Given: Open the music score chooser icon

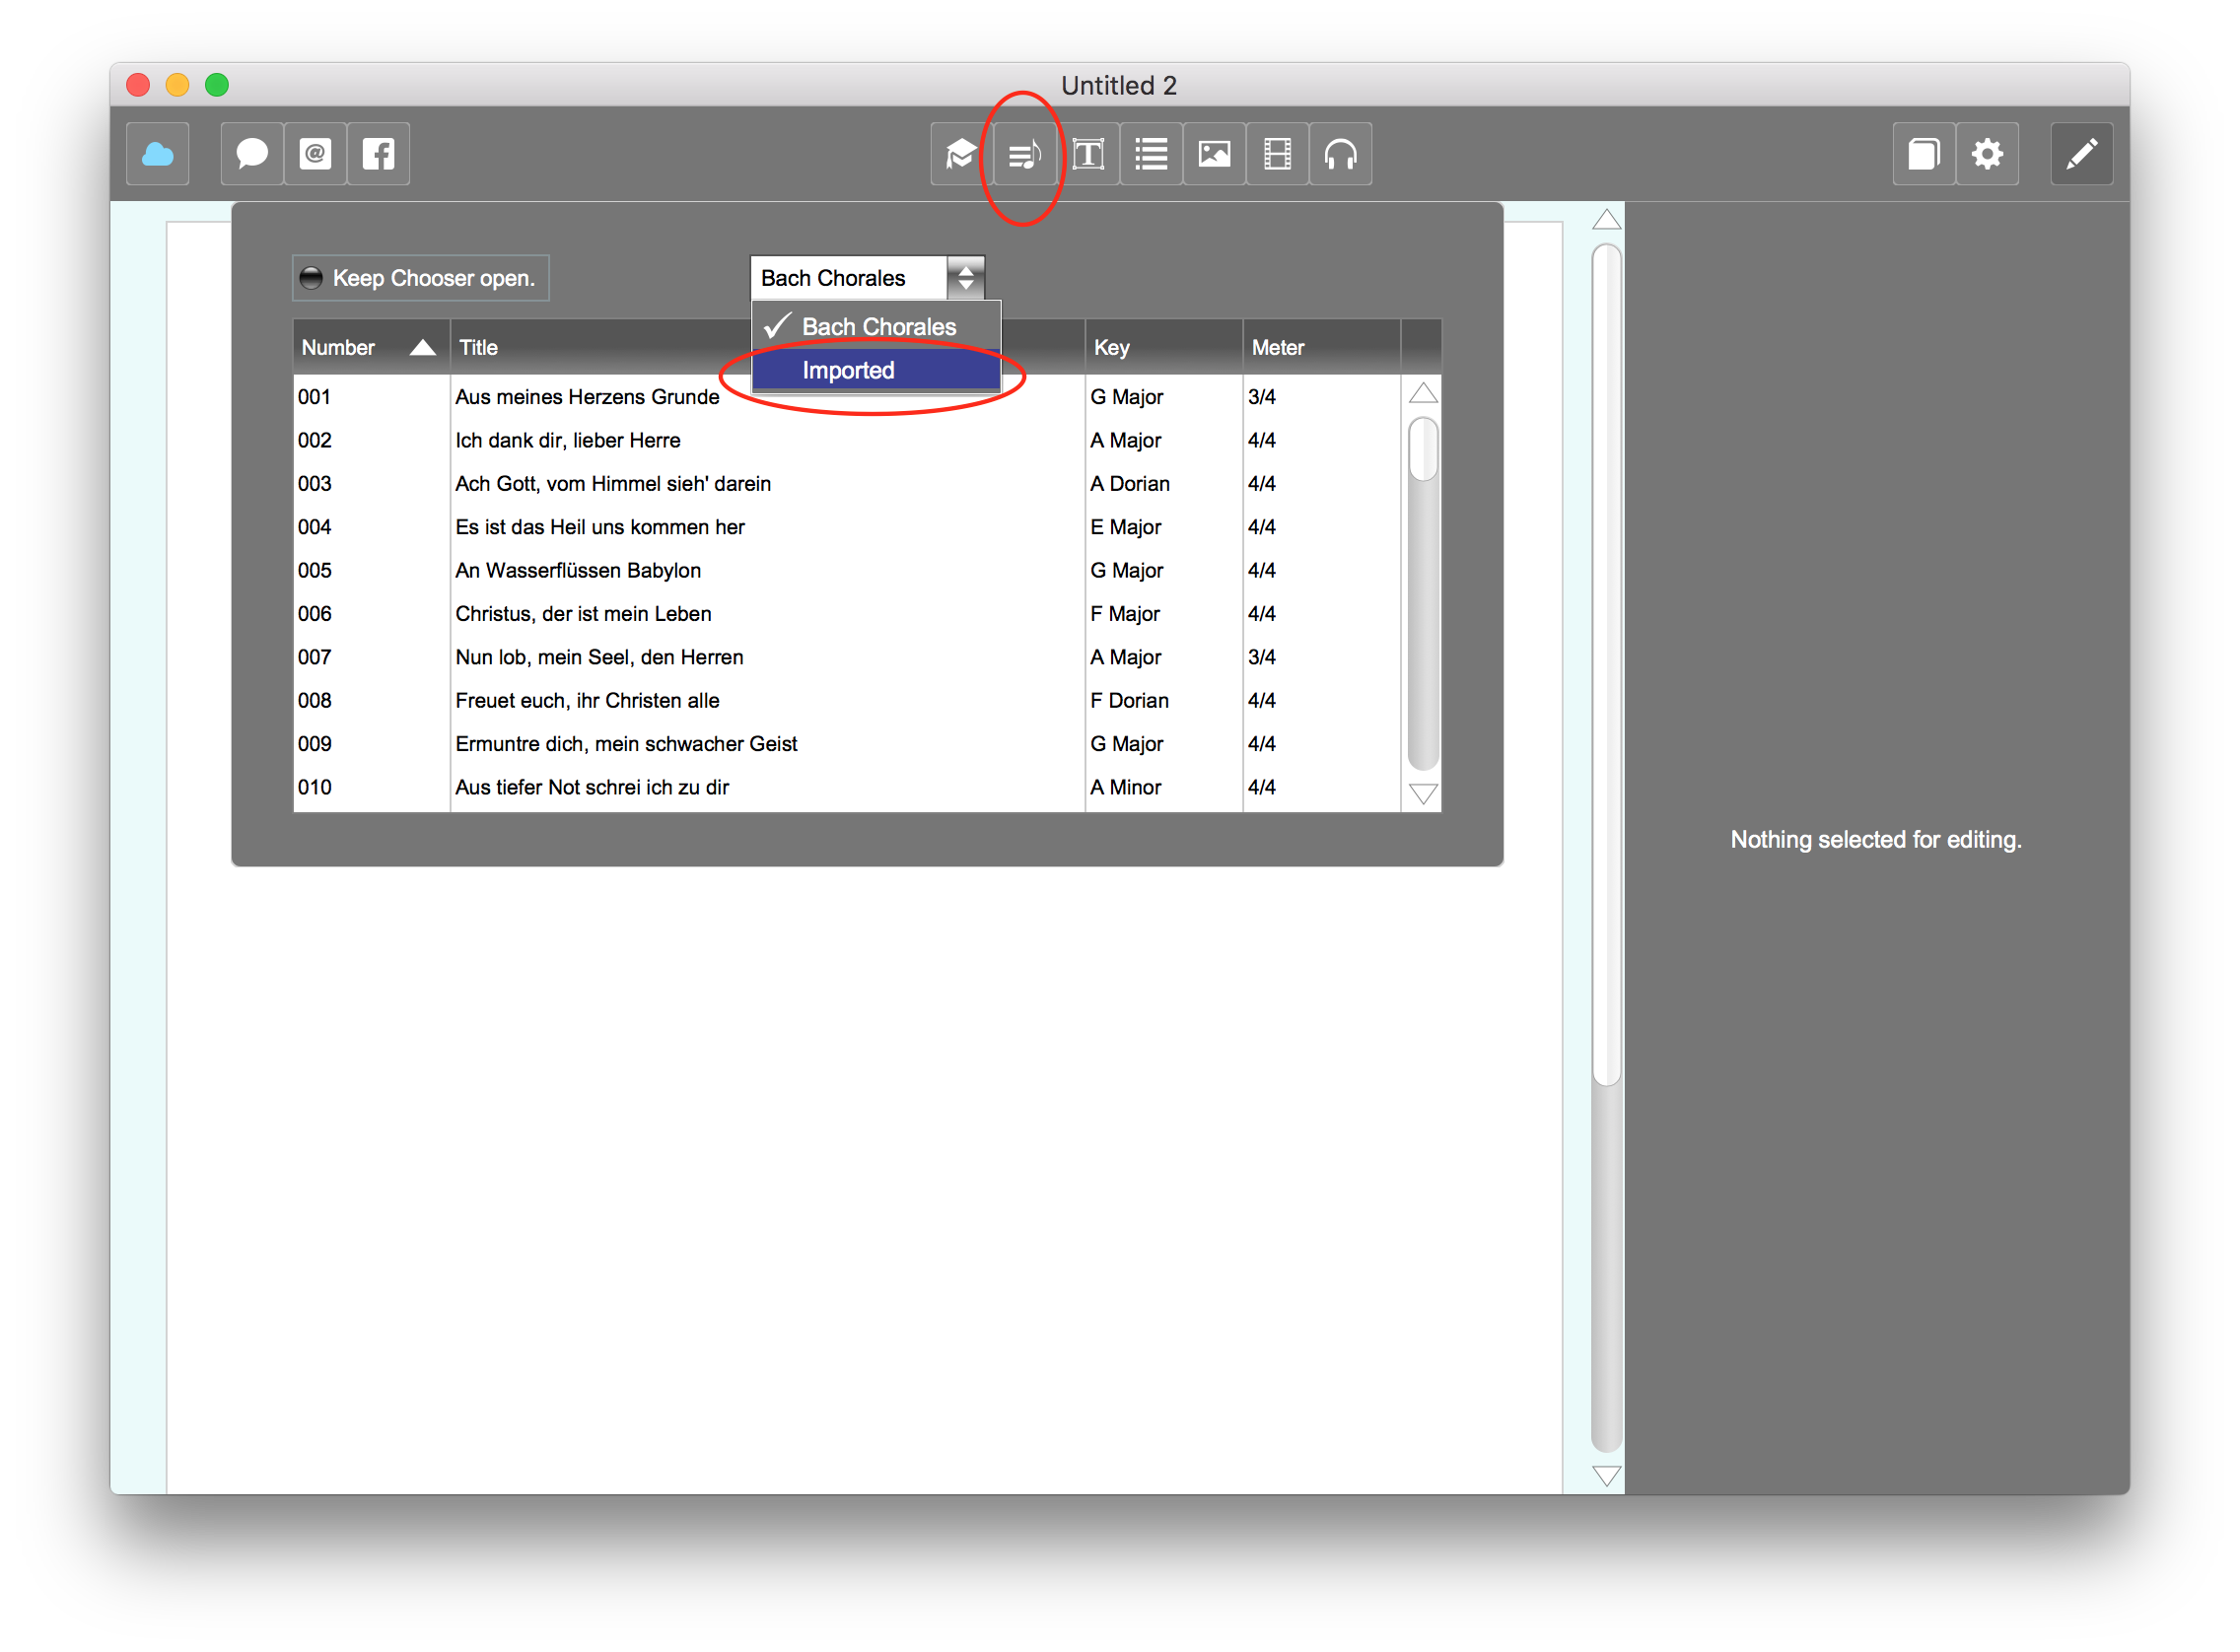Looking at the screenshot, I should (x=1024, y=155).
